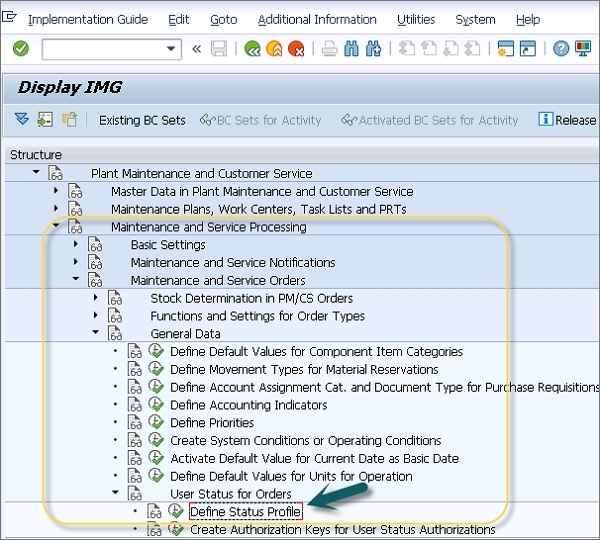This screenshot has width=600, height=540.
Task: Execute Create System Conditions or Operating Conditions
Action: (156, 440)
